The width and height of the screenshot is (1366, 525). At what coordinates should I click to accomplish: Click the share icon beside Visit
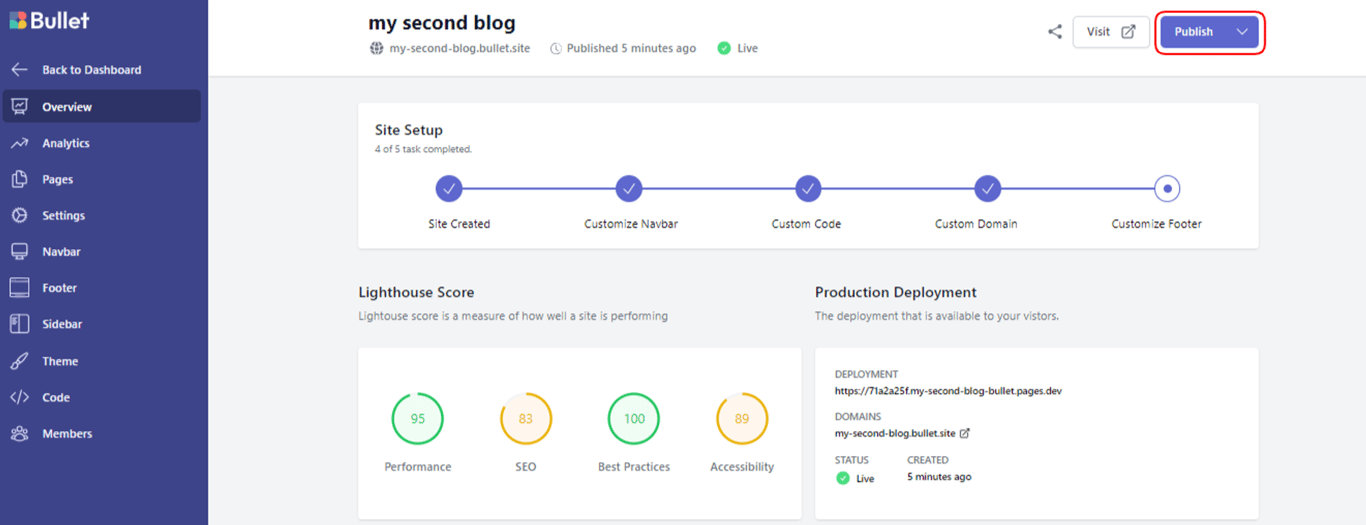click(1054, 32)
